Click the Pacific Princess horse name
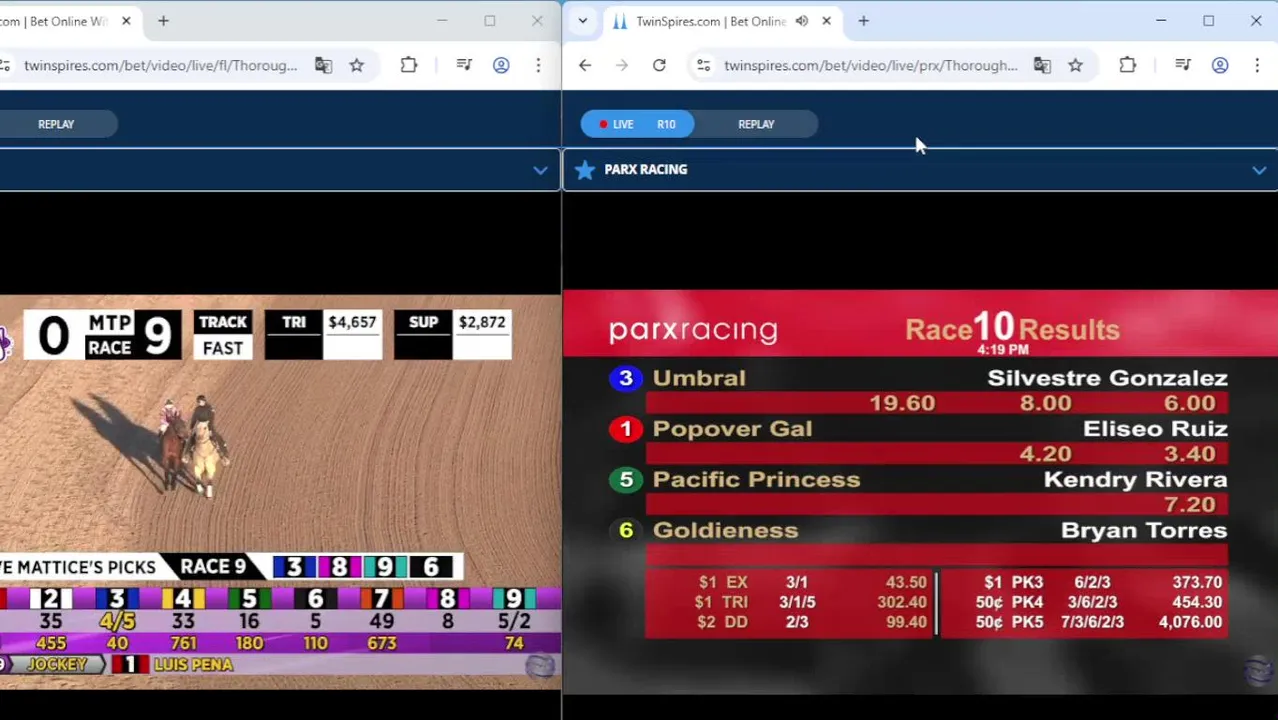Viewport: 1278px width, 720px height. click(756, 480)
